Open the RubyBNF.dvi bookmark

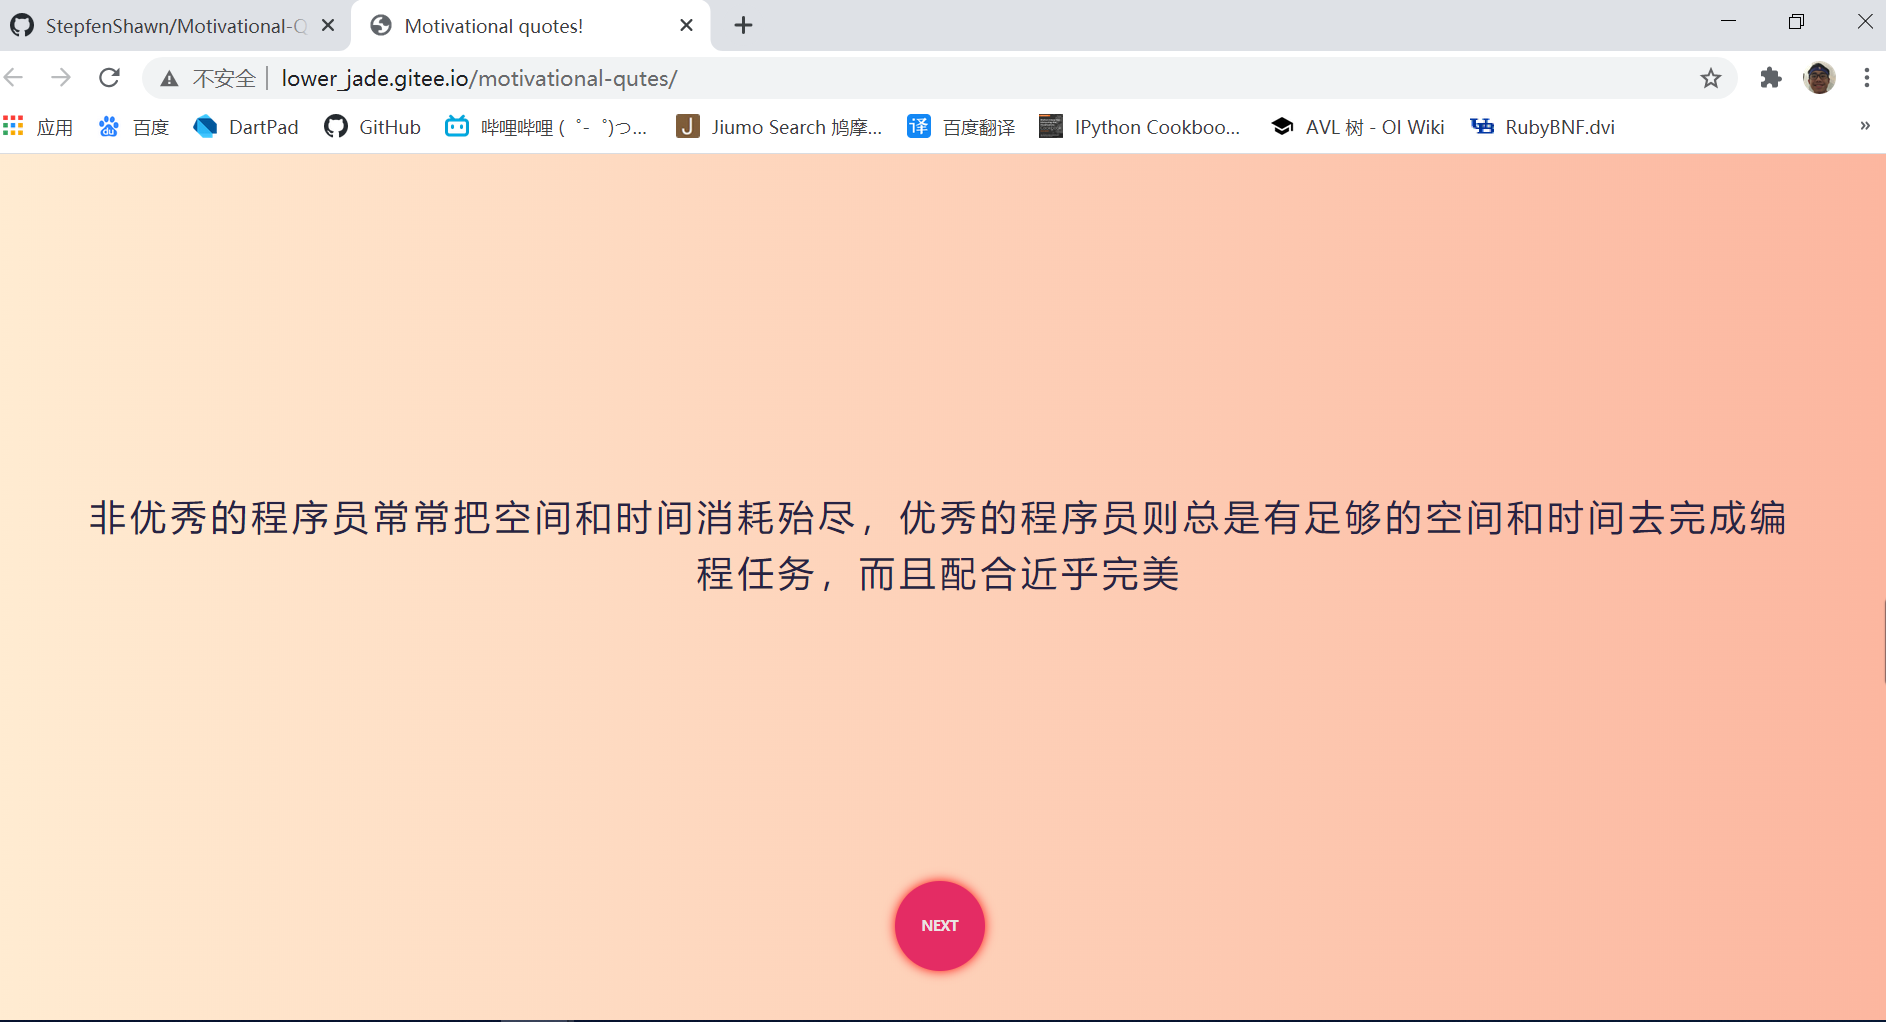[x=1541, y=126]
